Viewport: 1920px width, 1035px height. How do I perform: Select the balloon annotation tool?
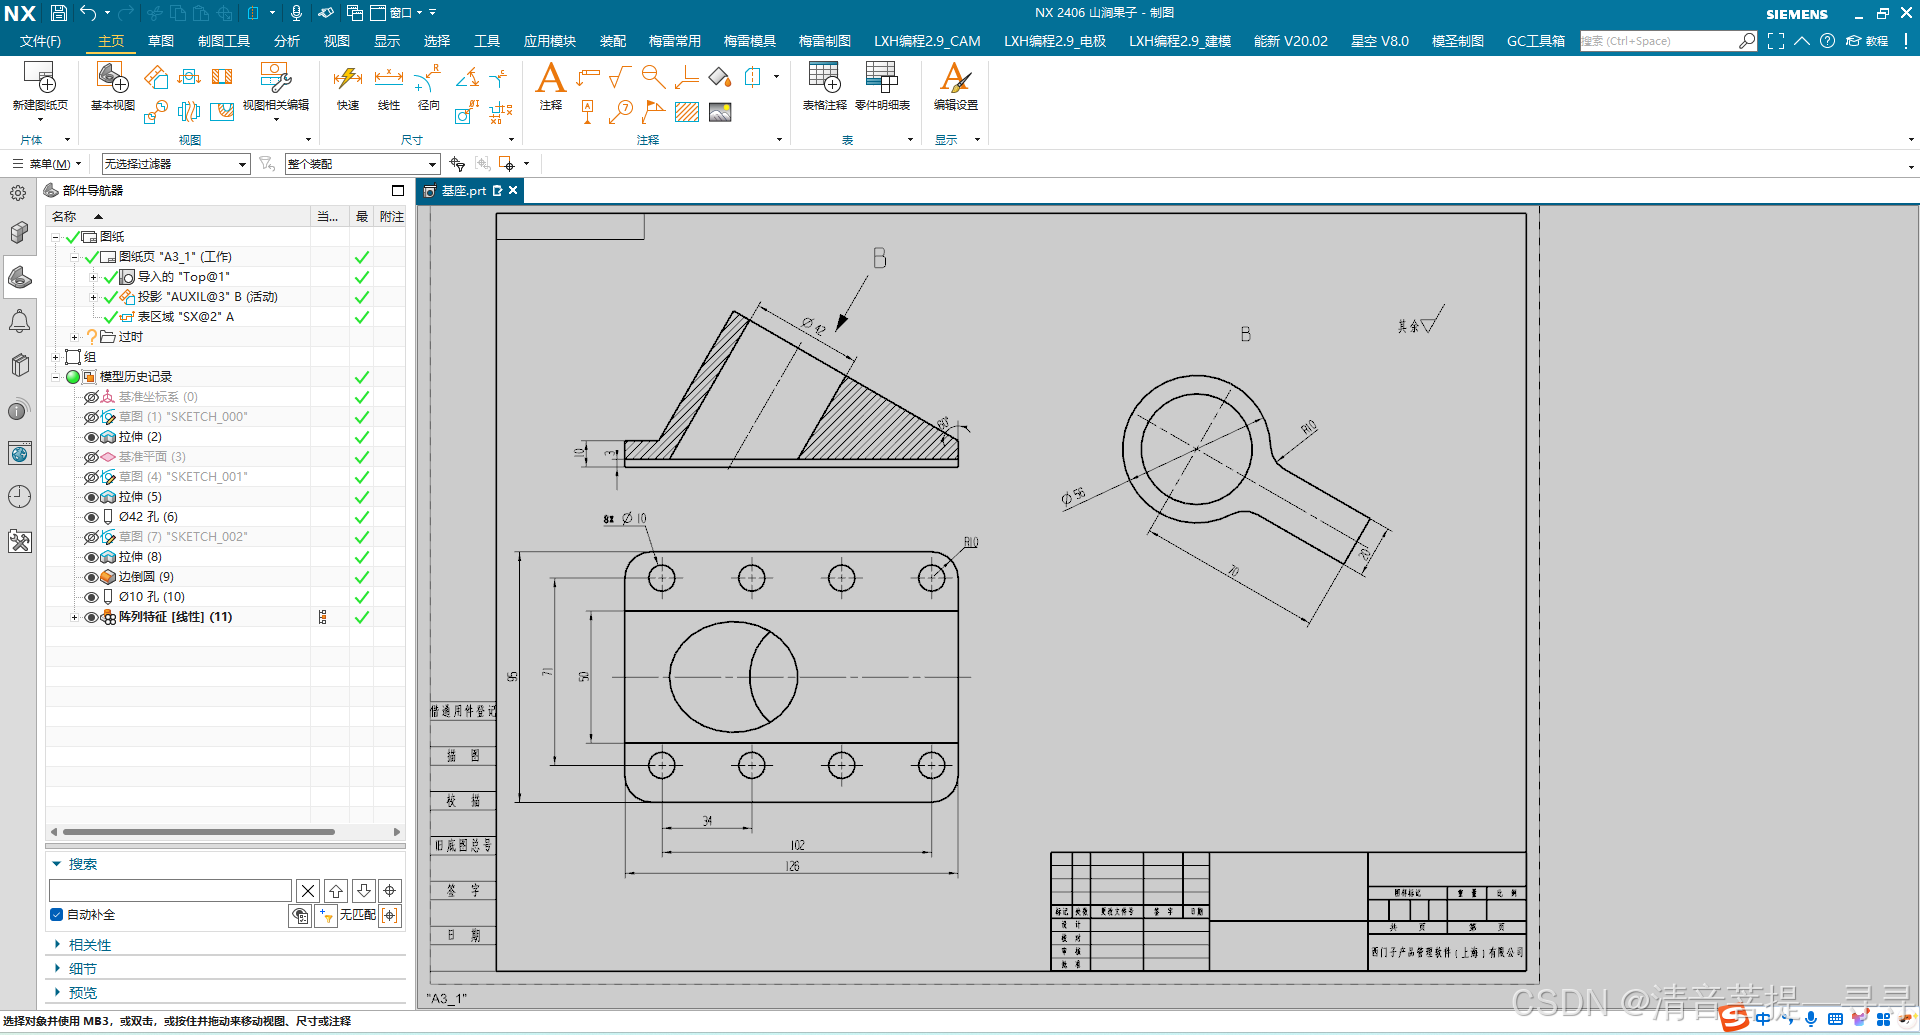coord(621,112)
